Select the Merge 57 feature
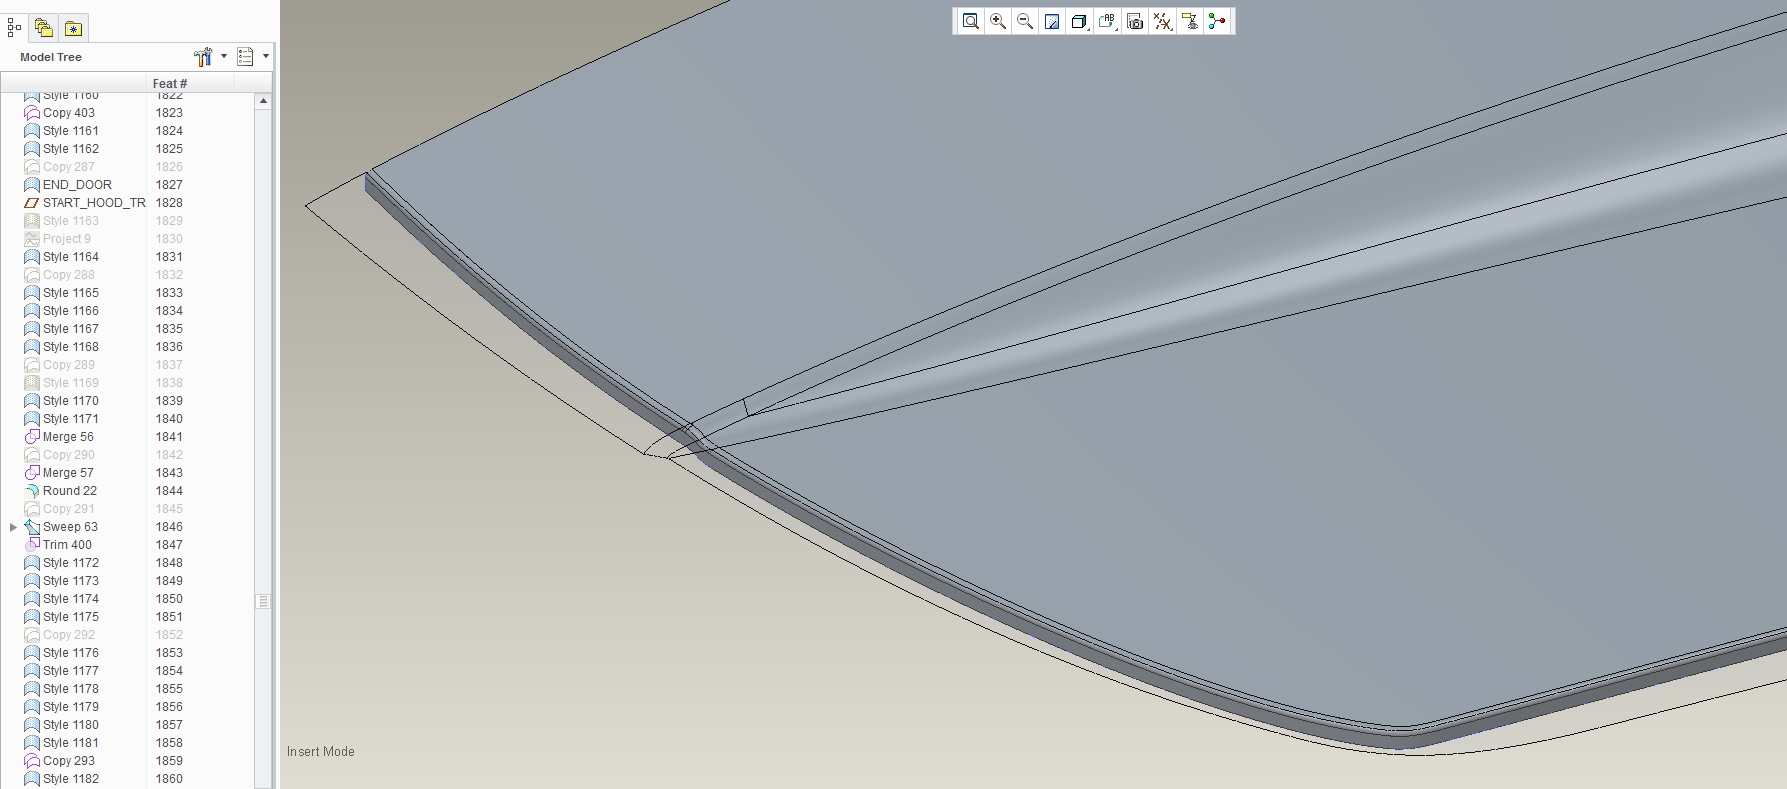The height and width of the screenshot is (789, 1787). [68, 473]
